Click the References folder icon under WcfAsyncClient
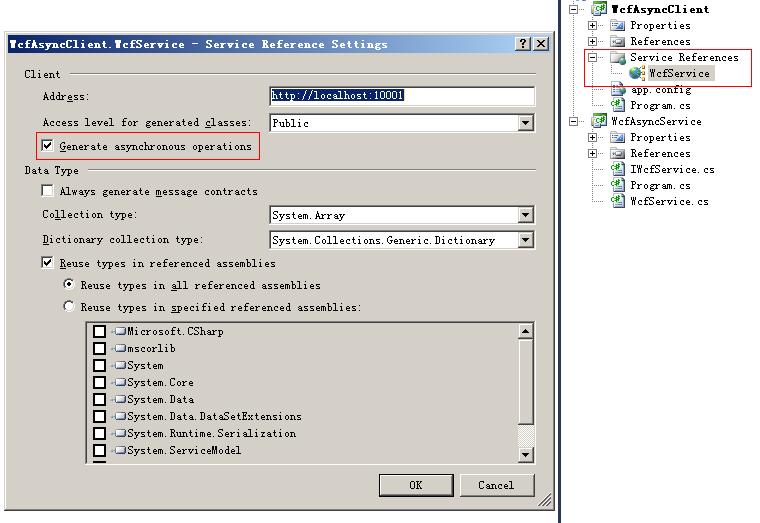 [618, 41]
